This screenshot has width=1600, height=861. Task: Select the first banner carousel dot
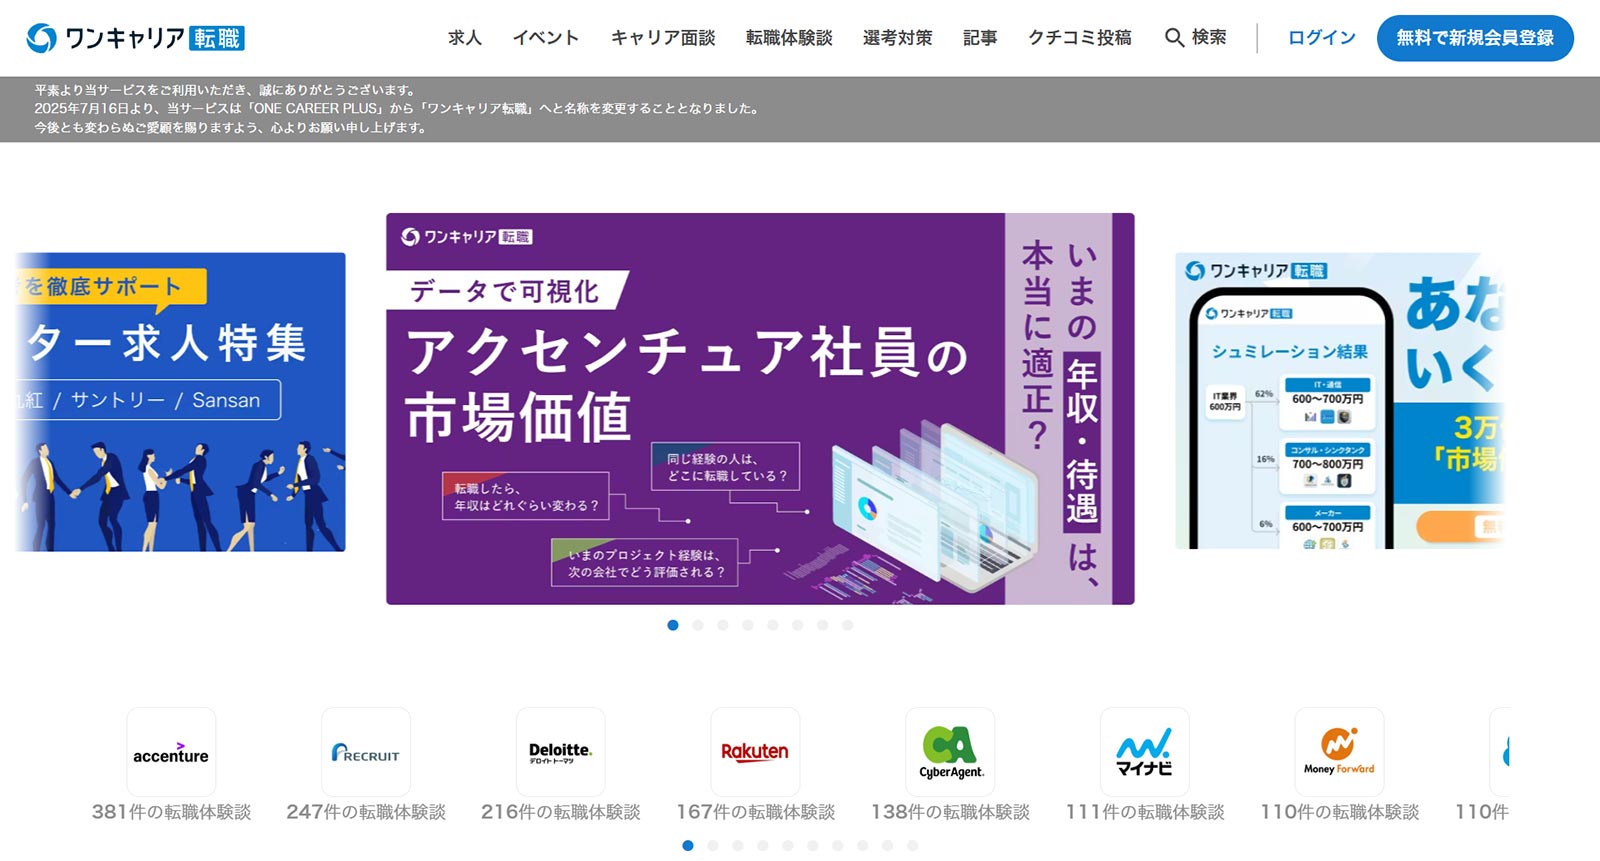click(x=673, y=625)
